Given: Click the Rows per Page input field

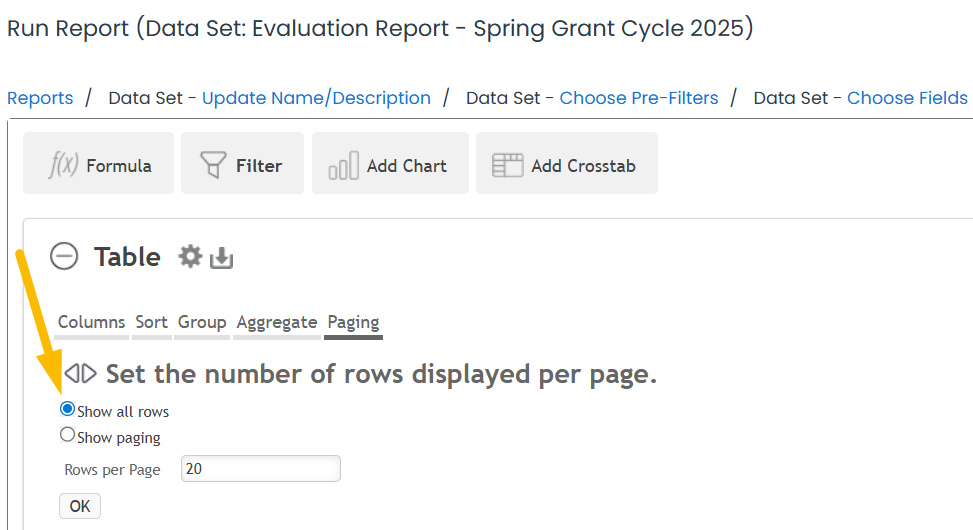Looking at the screenshot, I should point(261,469).
